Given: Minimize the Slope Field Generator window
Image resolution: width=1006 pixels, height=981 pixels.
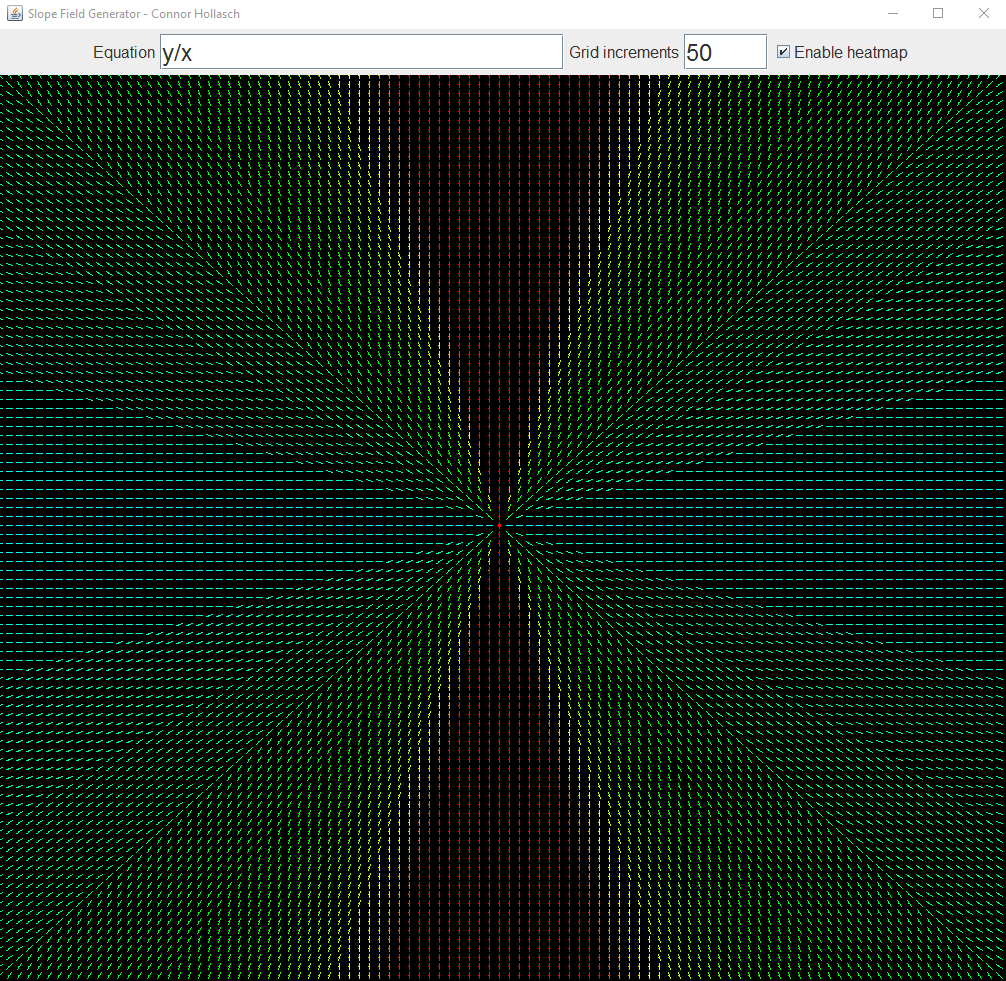Looking at the screenshot, I should click(891, 13).
